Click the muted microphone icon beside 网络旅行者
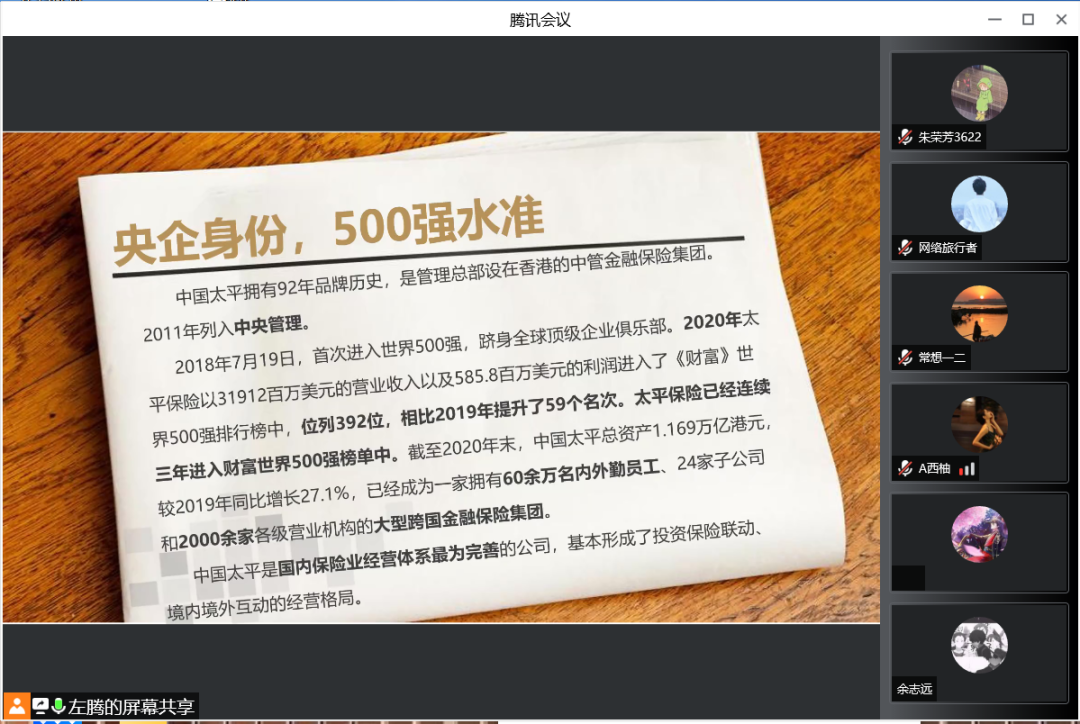Viewport: 1080px width, 724px height. 905,247
